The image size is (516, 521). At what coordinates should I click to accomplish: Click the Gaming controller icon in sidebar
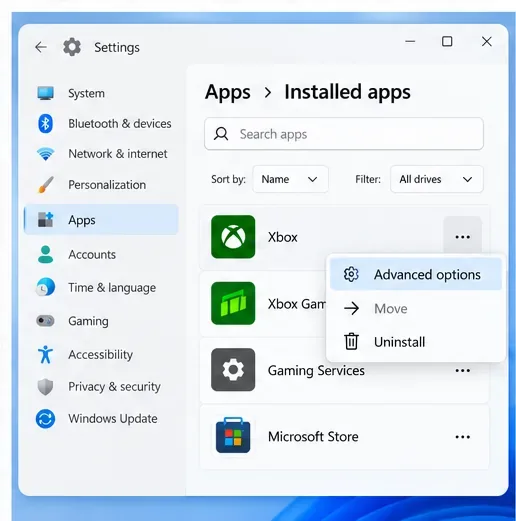[45, 321]
